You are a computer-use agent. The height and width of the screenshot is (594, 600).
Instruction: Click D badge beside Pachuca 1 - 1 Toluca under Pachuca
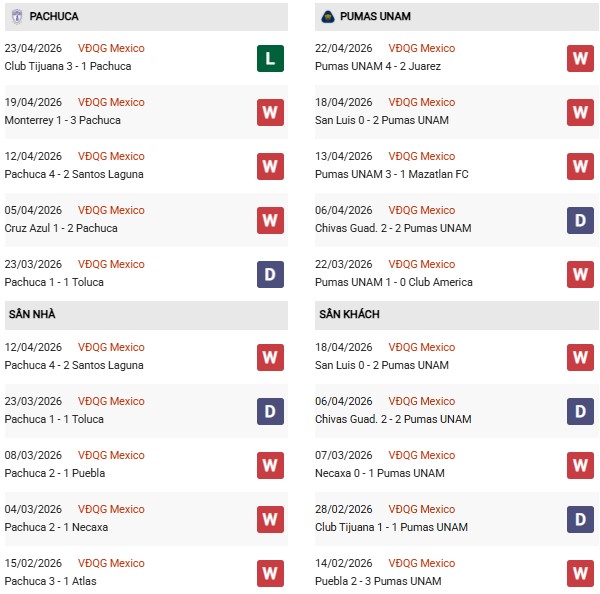point(270,274)
